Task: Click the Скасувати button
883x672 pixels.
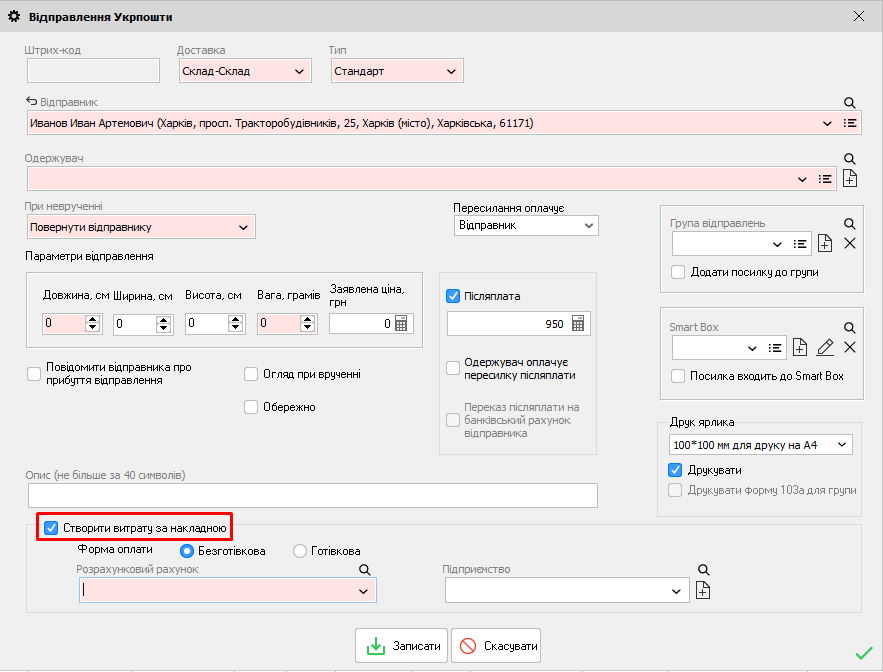Action: click(497, 646)
